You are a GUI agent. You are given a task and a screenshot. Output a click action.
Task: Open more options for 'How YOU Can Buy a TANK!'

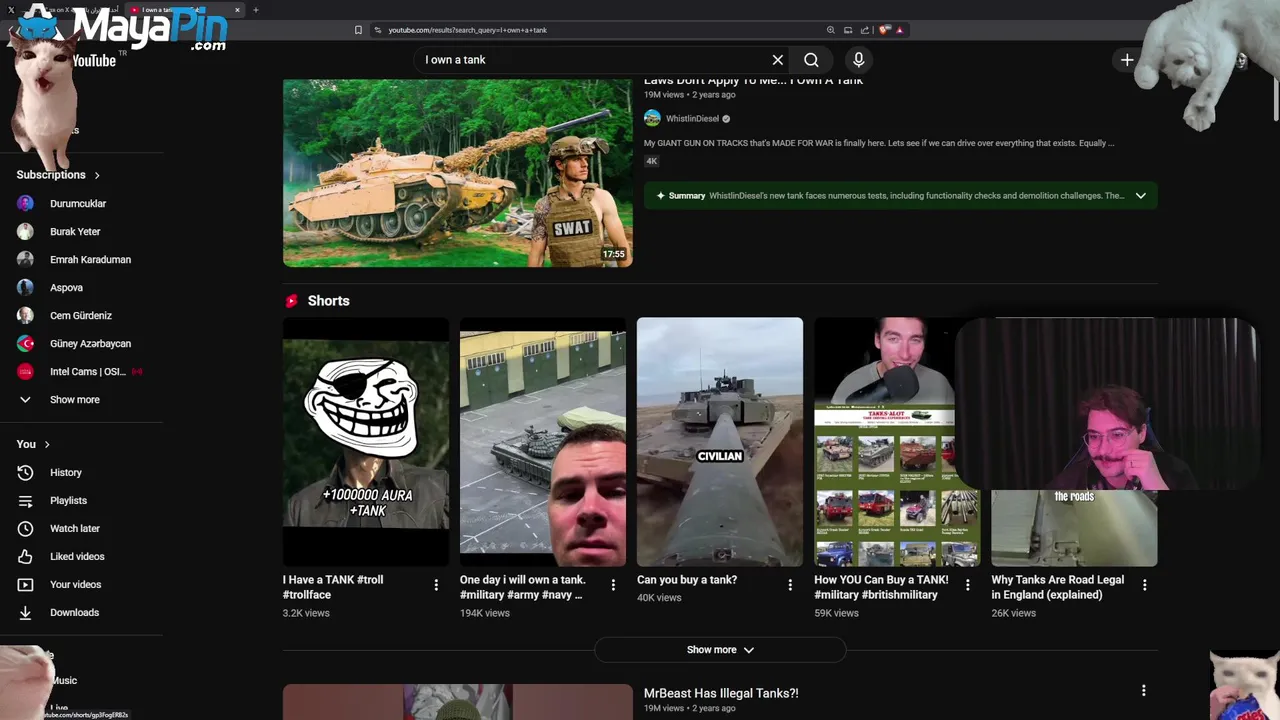[x=967, y=585]
